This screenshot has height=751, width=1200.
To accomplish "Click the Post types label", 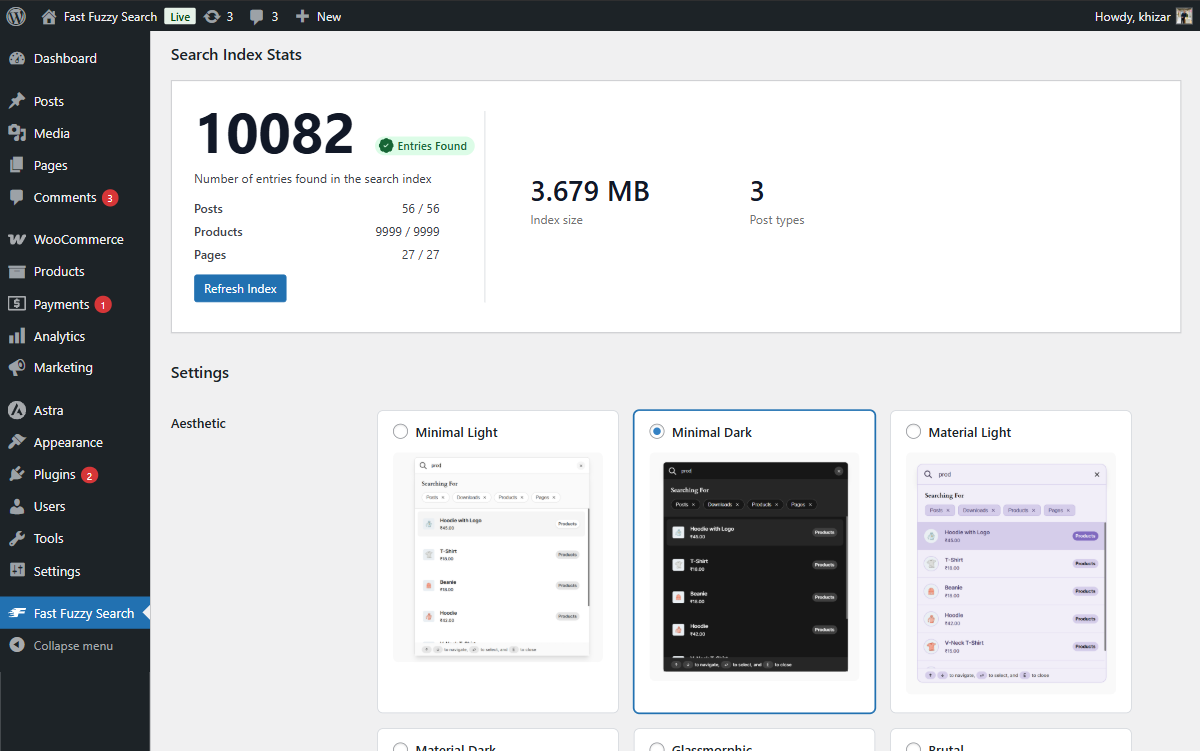I will pos(777,220).
